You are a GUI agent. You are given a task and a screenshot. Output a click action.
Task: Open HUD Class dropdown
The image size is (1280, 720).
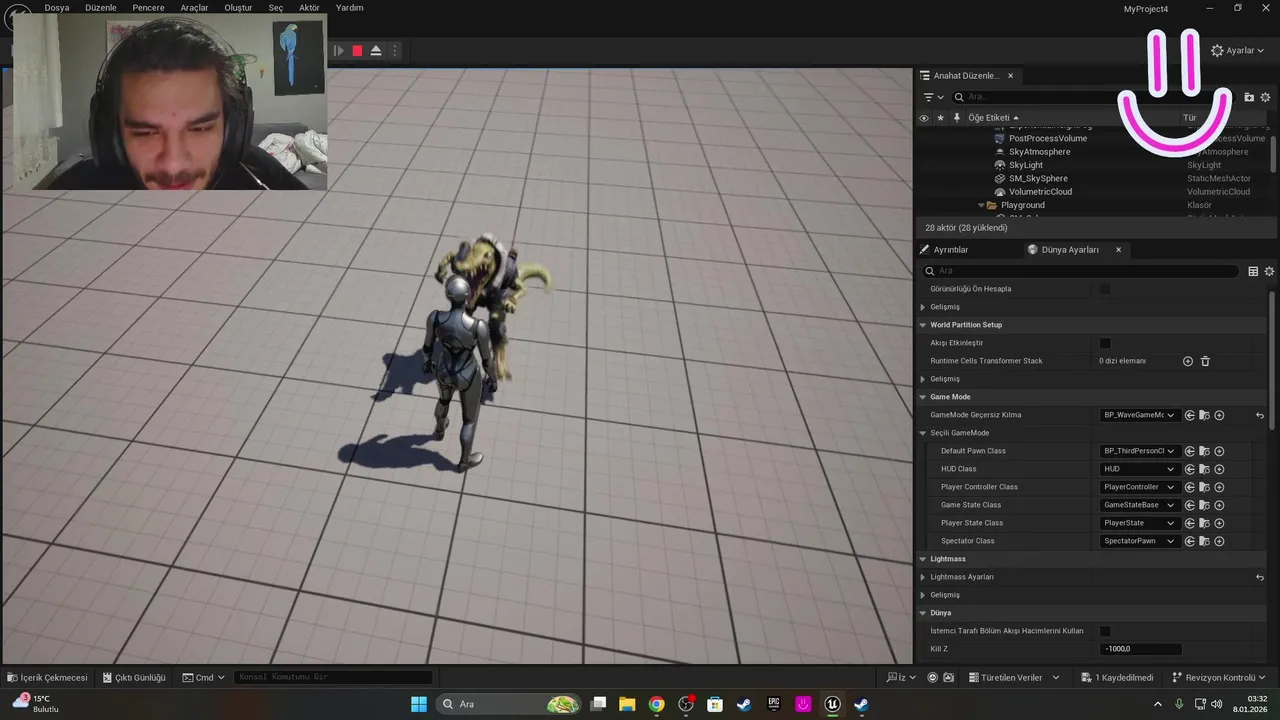[1139, 469]
